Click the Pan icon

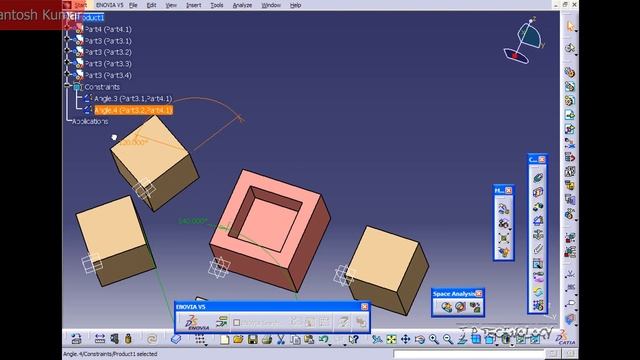pos(405,339)
